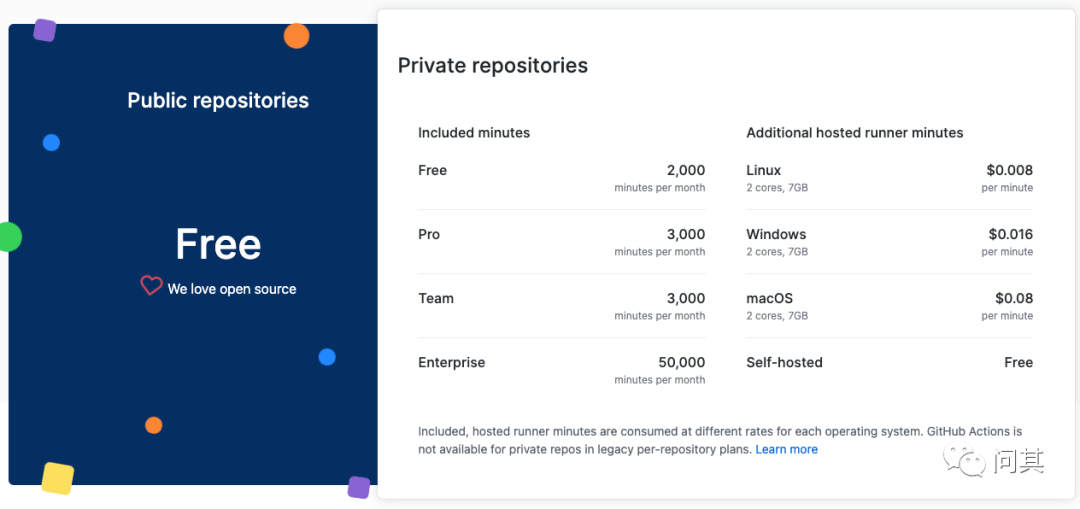Click the Self-hosted runner label
1080x509 pixels.
coord(785,362)
